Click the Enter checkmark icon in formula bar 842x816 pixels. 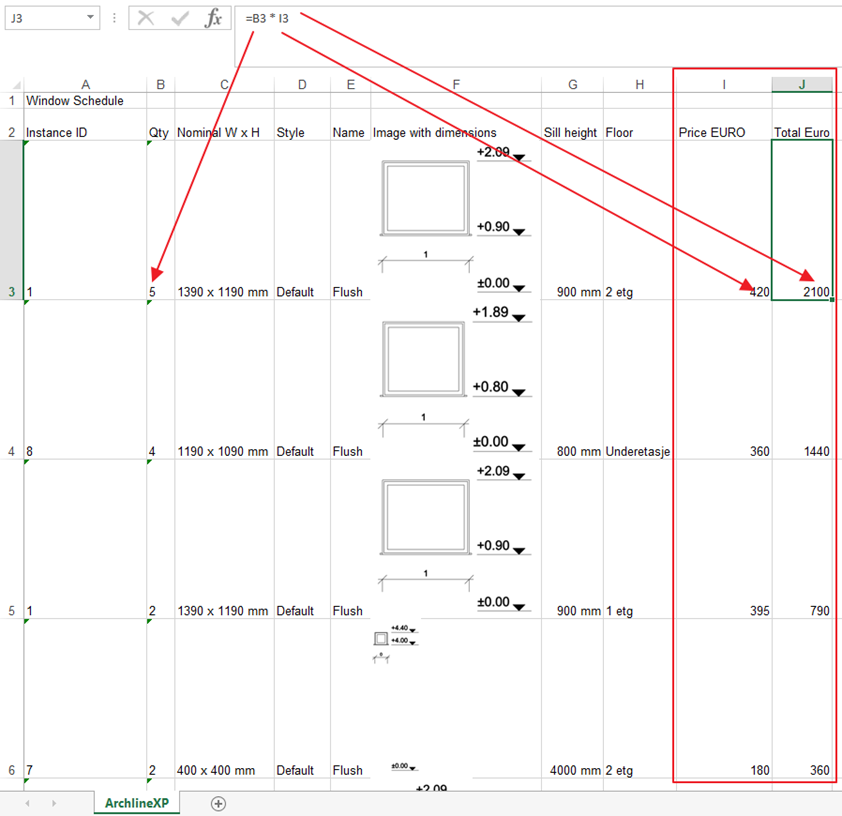point(180,19)
